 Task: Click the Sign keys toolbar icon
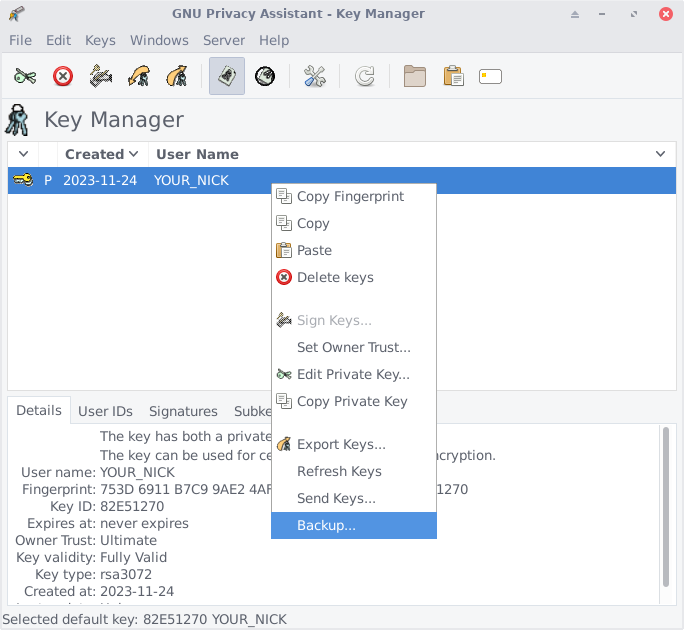click(x=101, y=76)
